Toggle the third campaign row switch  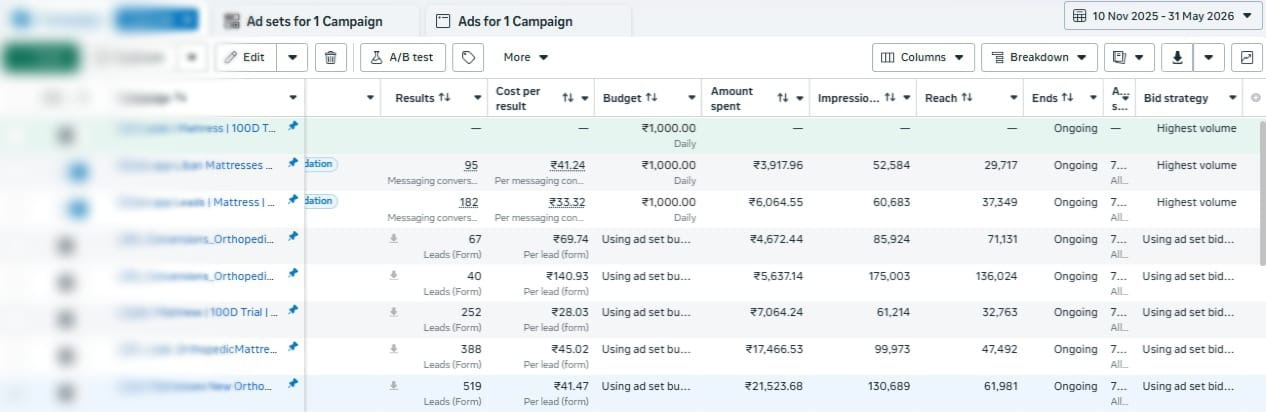point(79,209)
